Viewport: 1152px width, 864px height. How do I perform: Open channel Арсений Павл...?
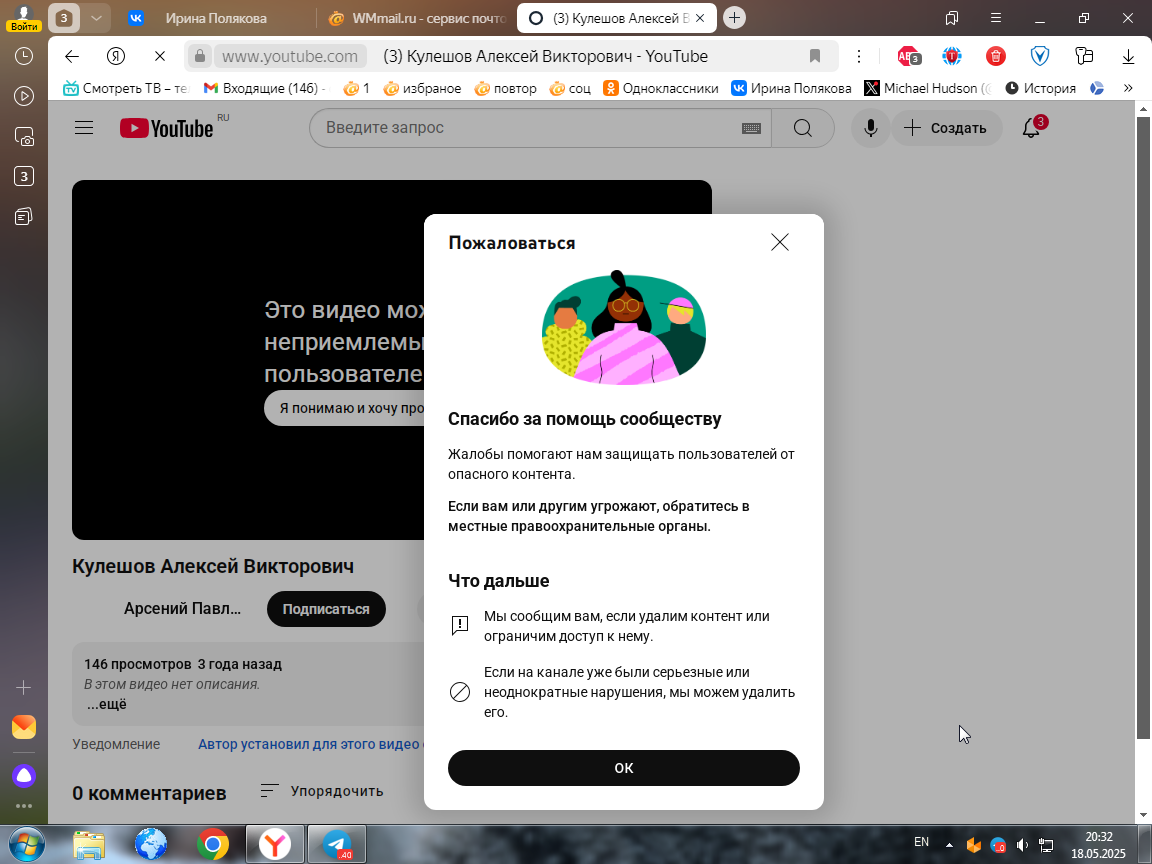[x=182, y=609]
